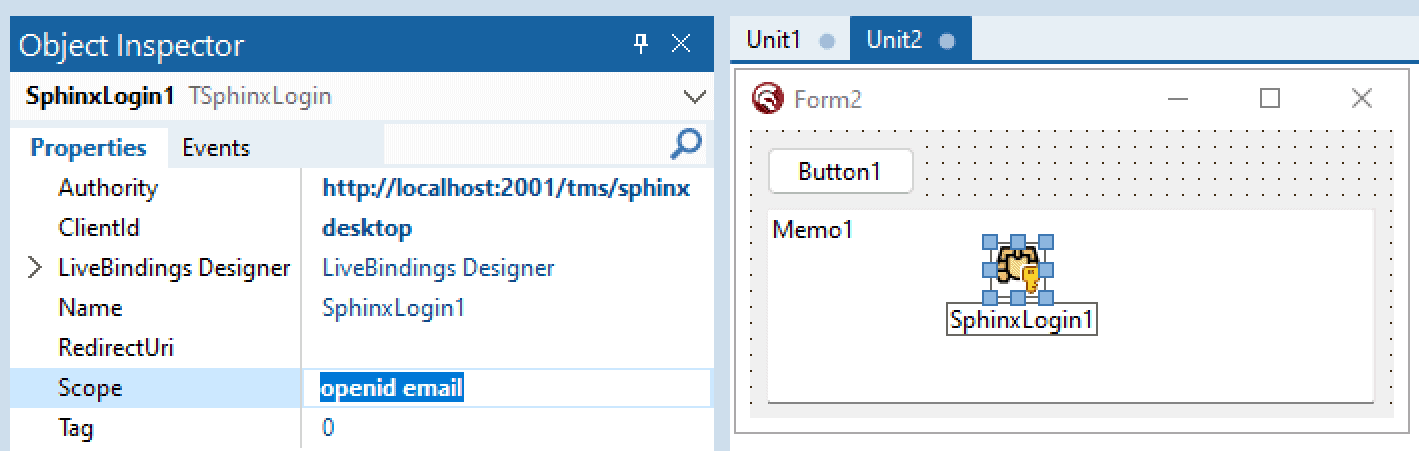This screenshot has width=1419, height=451.
Task: Switch to the Properties tab
Action: [88, 148]
